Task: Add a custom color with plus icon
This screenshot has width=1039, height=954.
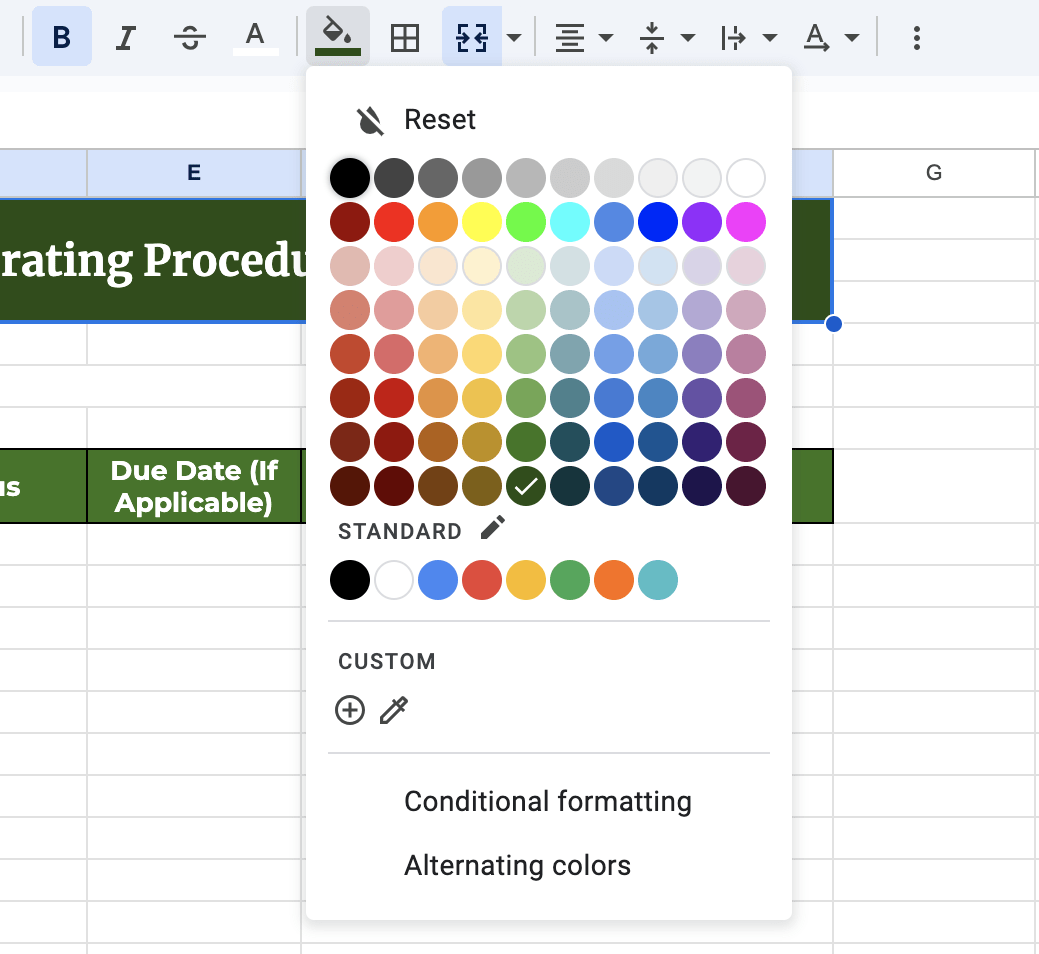Action: tap(349, 710)
